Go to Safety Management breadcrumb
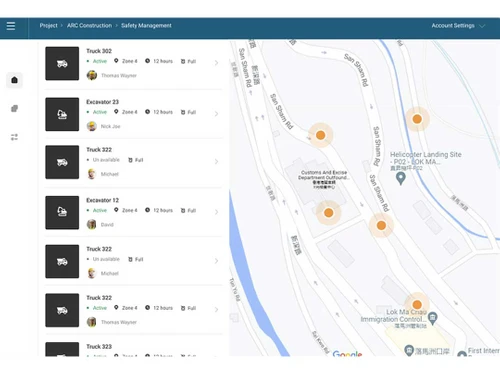 [146, 26]
